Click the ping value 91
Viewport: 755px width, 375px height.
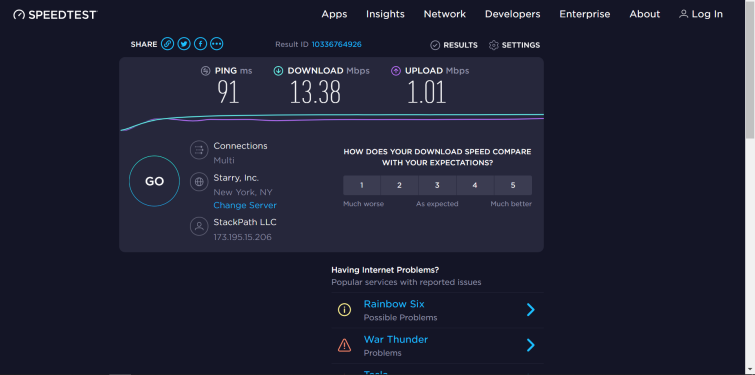[x=228, y=92]
